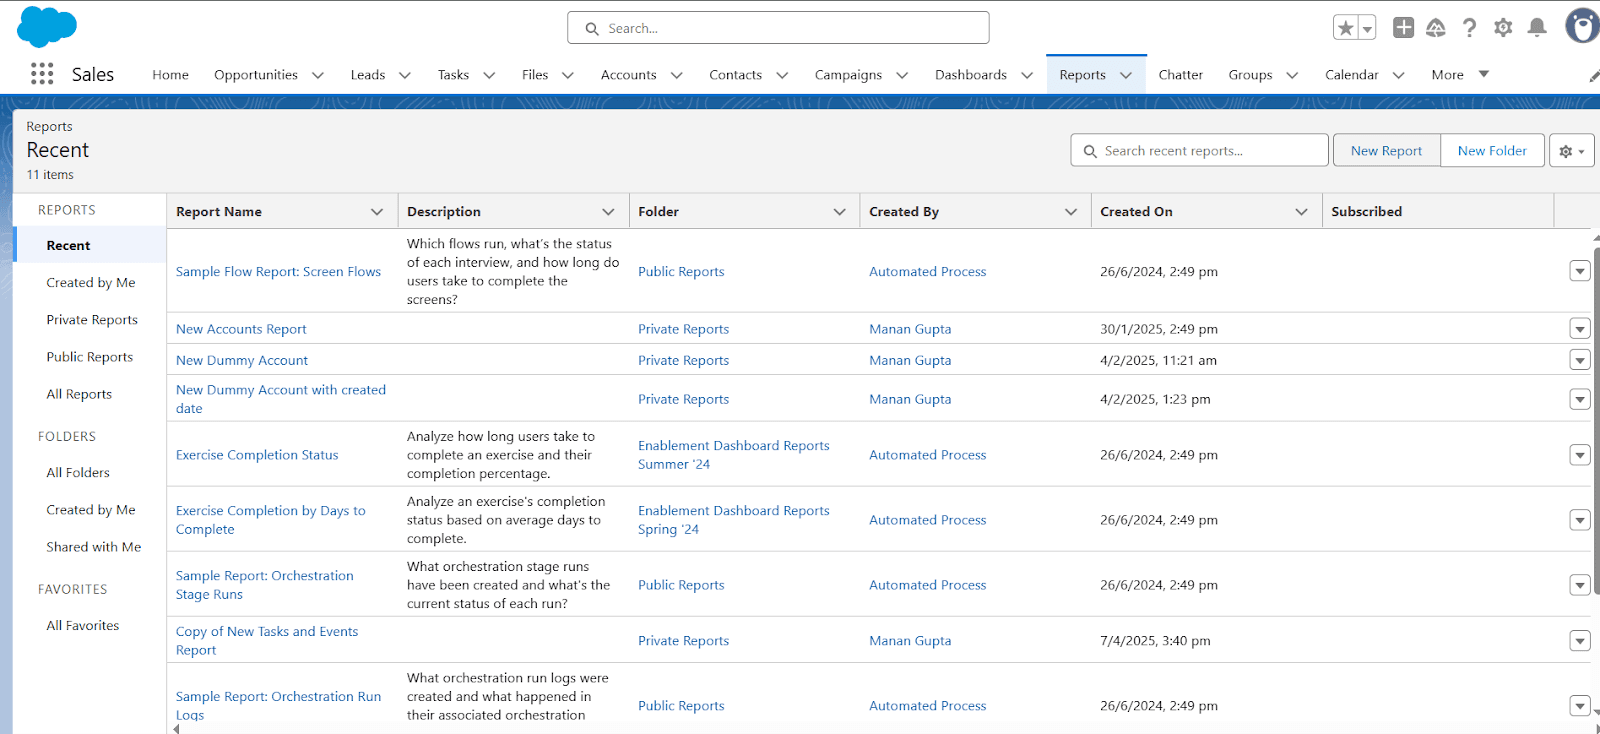Select Private Reports in the sidebar
The image size is (1600, 734).
(92, 320)
